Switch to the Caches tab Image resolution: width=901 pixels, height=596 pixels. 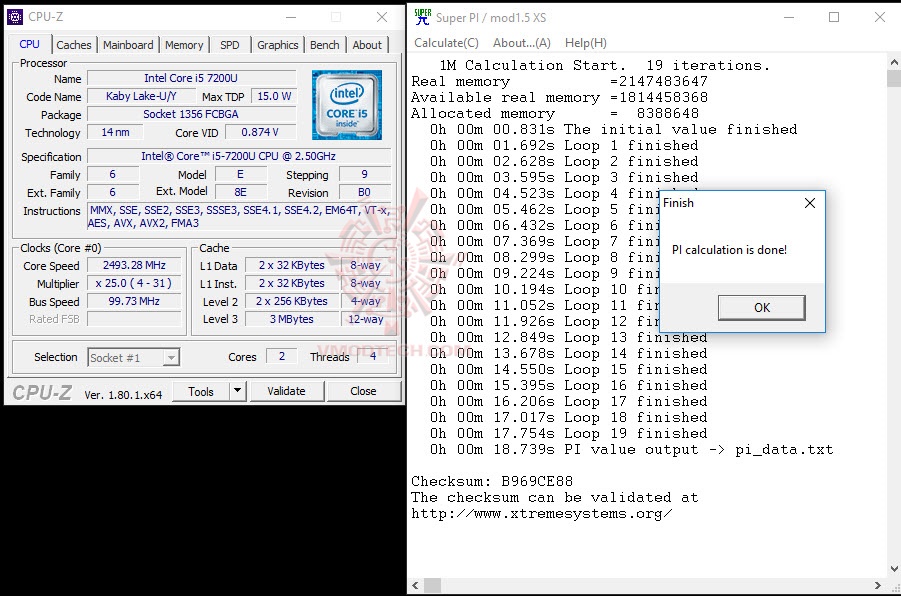pos(74,45)
